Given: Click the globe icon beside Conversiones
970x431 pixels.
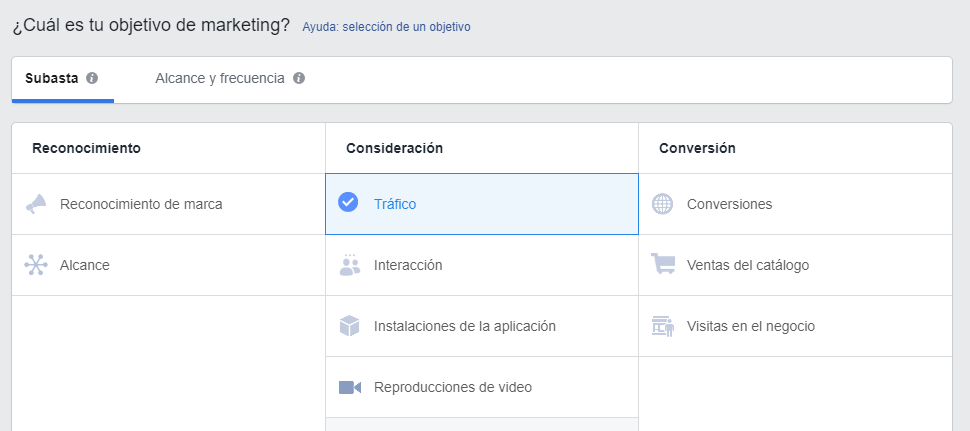Looking at the screenshot, I should [x=663, y=204].
